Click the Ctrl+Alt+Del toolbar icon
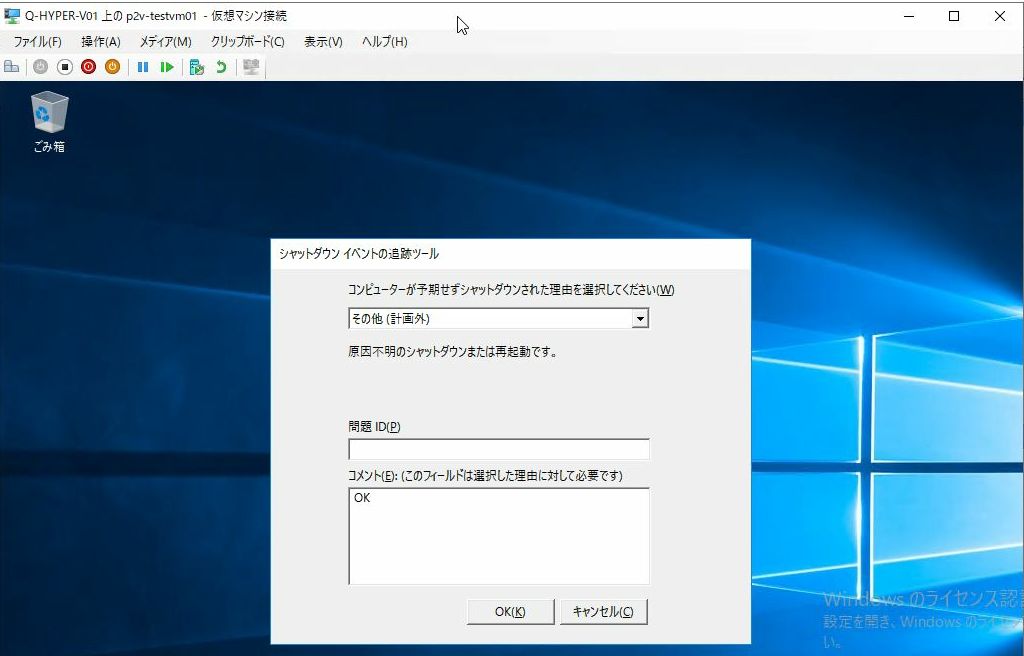Screen dimensions: 1024x656 (x=12, y=67)
